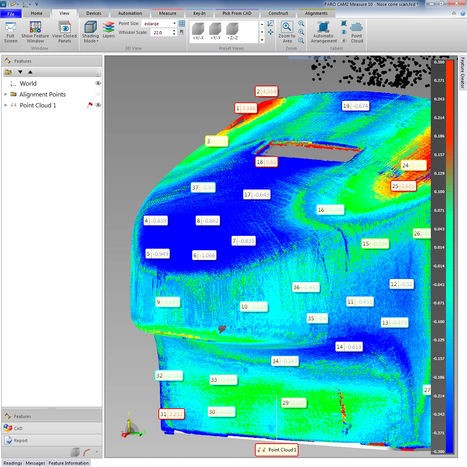Click the bottom magnifier zoom icon
The width and height of the screenshot is (467, 467).
[301, 41]
